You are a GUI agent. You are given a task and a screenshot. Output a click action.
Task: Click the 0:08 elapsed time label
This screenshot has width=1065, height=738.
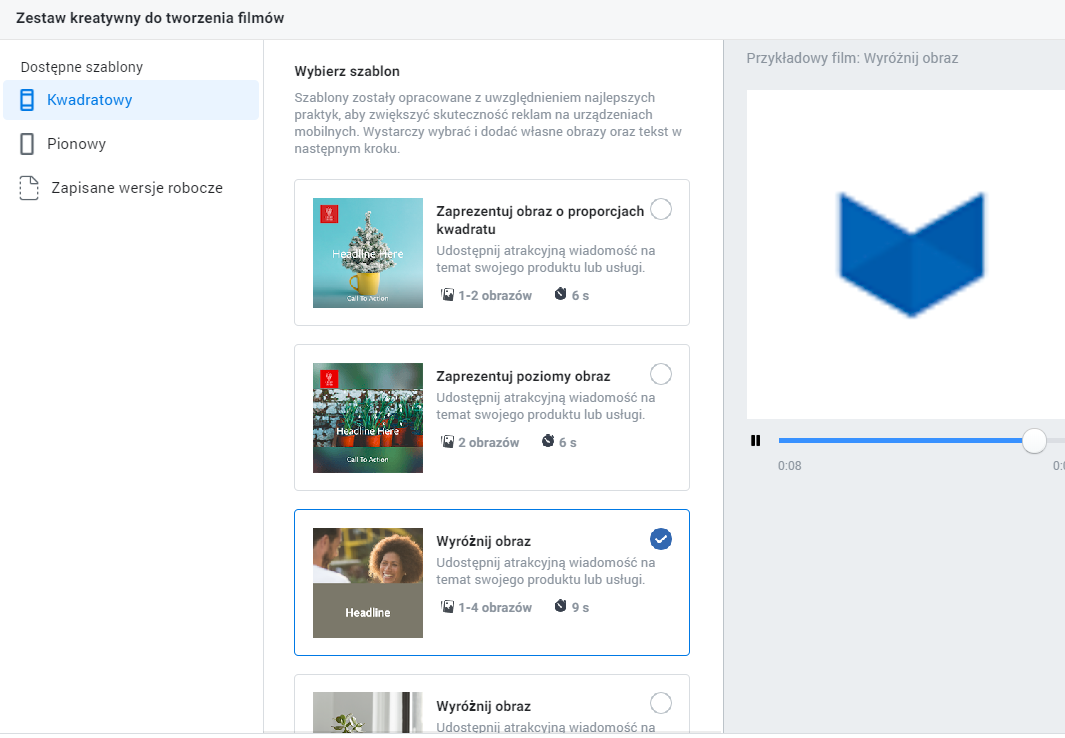(x=790, y=466)
